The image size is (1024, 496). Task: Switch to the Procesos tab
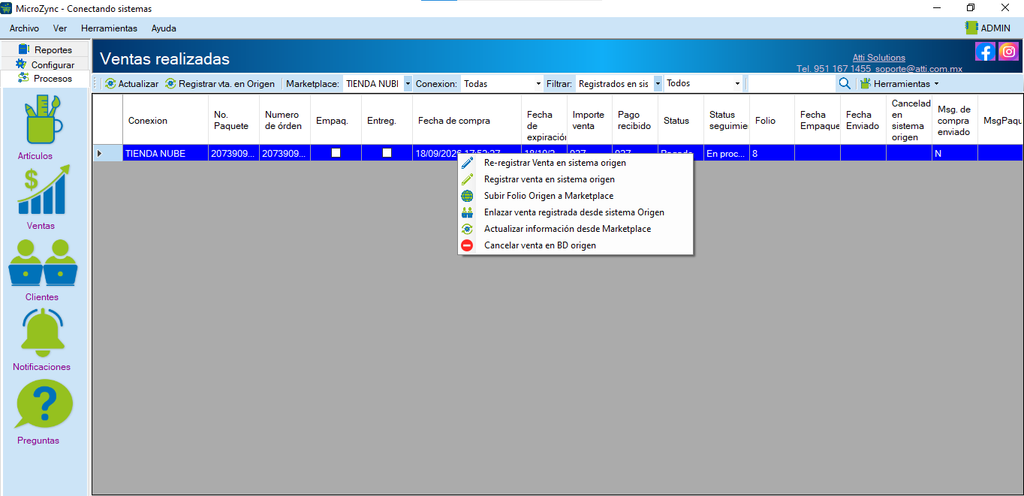point(46,78)
